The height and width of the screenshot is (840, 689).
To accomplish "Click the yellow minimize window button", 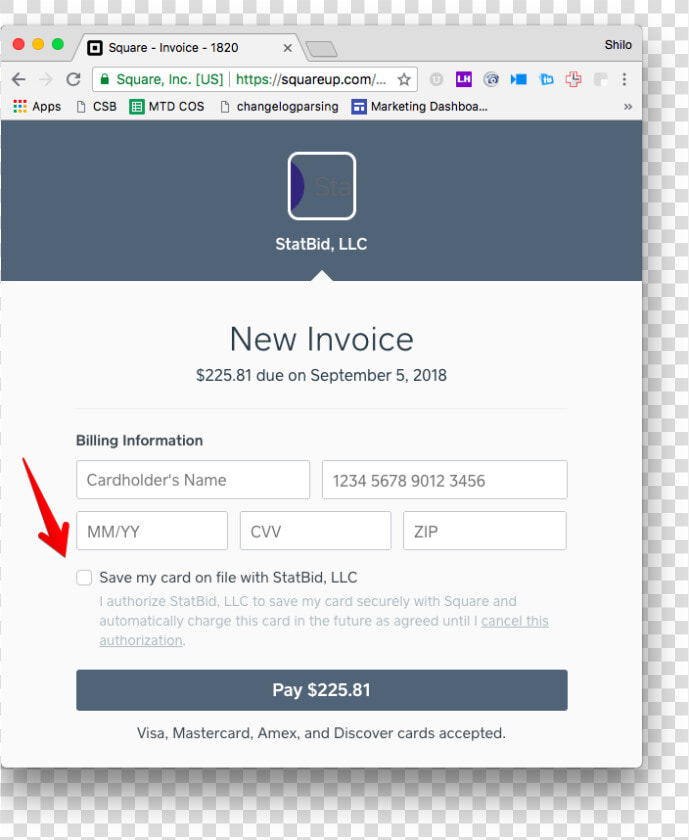I will tap(38, 44).
